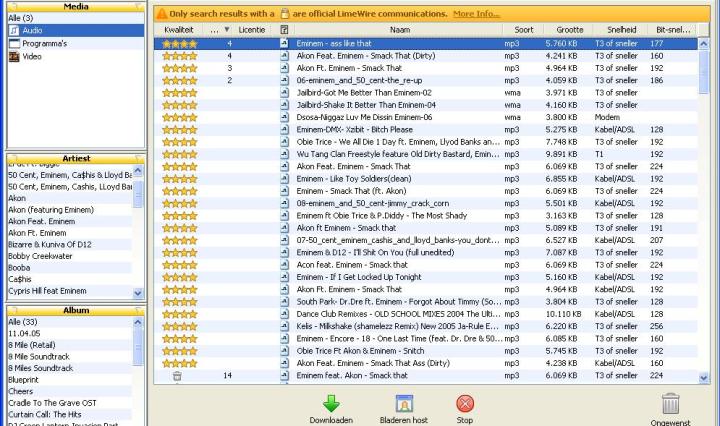The height and width of the screenshot is (426, 720).
Task: Collapse the Album panel with right arrow
Action: pos(140,311)
